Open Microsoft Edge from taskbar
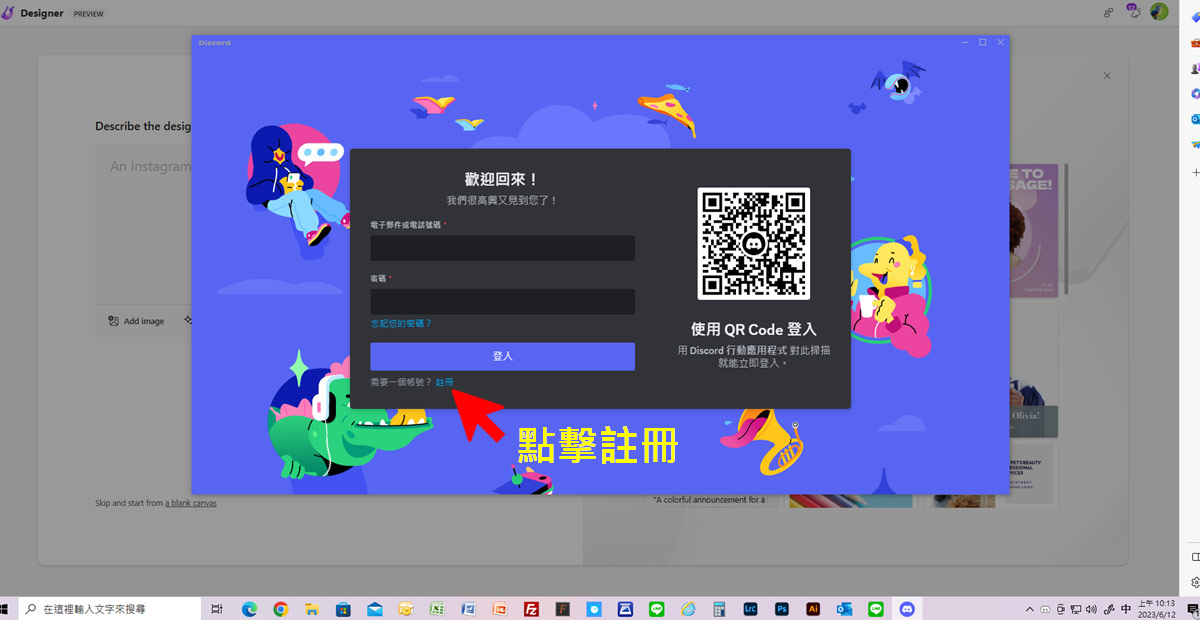The width and height of the screenshot is (1200, 620). (x=249, y=608)
